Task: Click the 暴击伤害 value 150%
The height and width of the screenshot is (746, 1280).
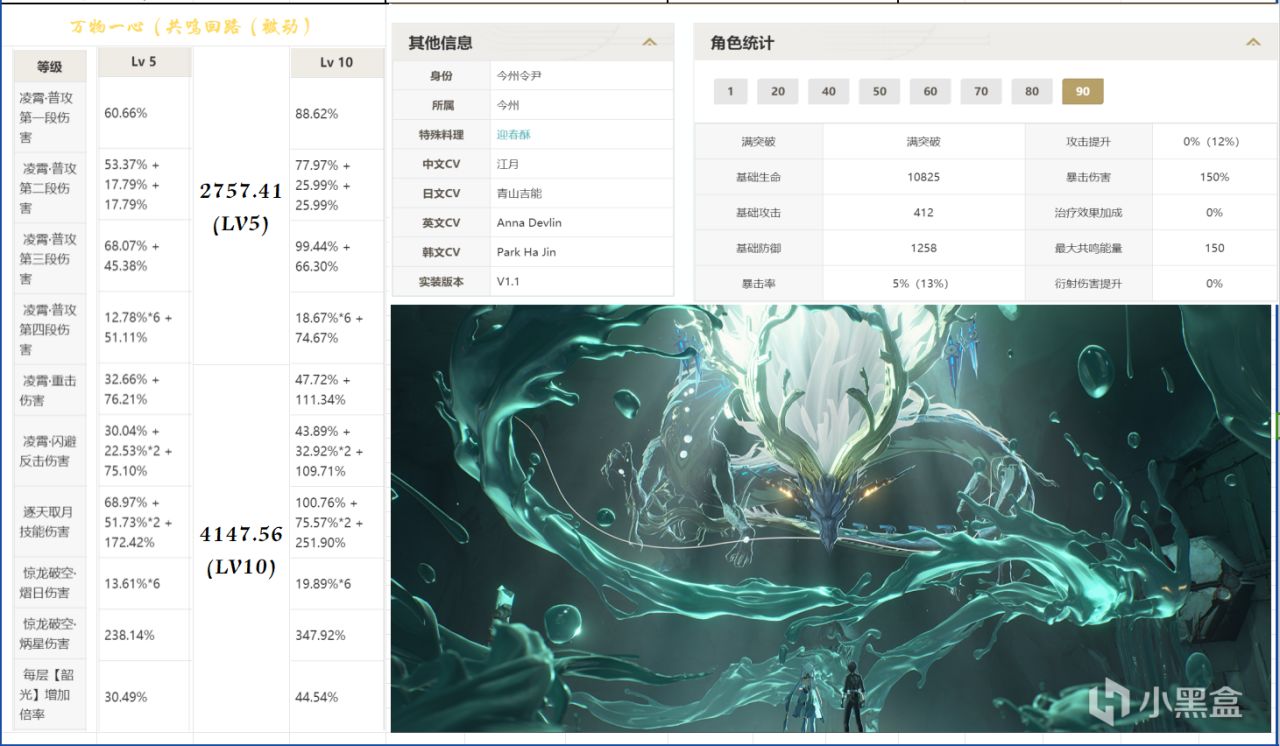Action: tap(1214, 177)
